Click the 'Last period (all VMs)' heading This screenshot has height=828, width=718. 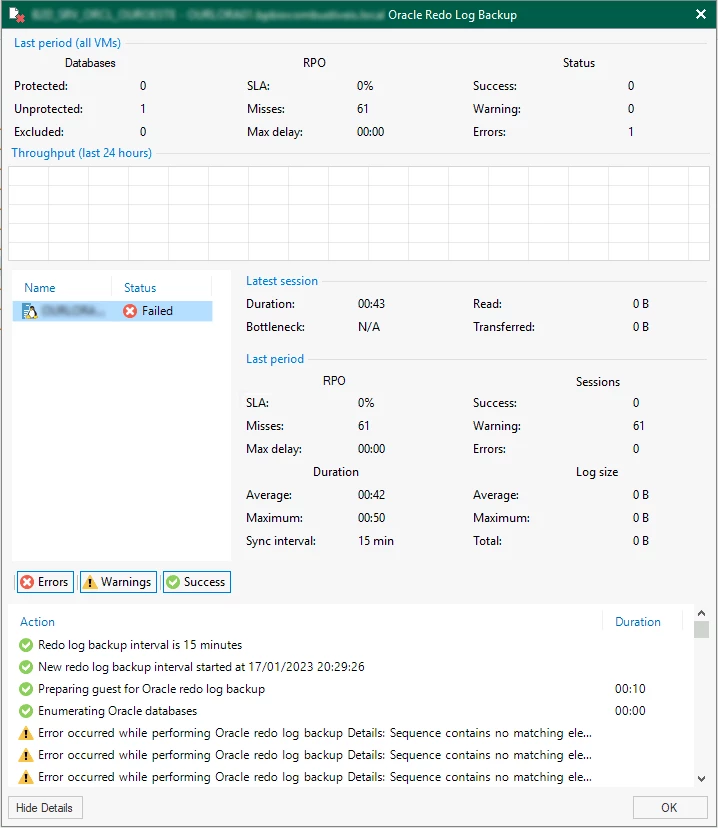pyautogui.click(x=68, y=43)
